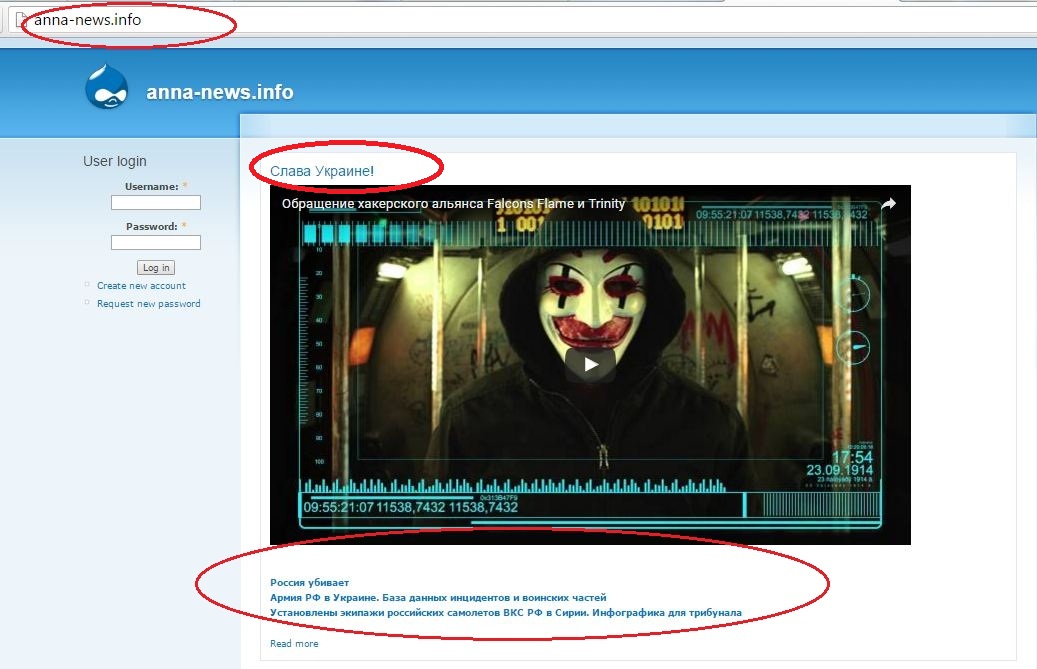1037x669 pixels.
Task: Click the page icon in address bar
Action: 20,20
